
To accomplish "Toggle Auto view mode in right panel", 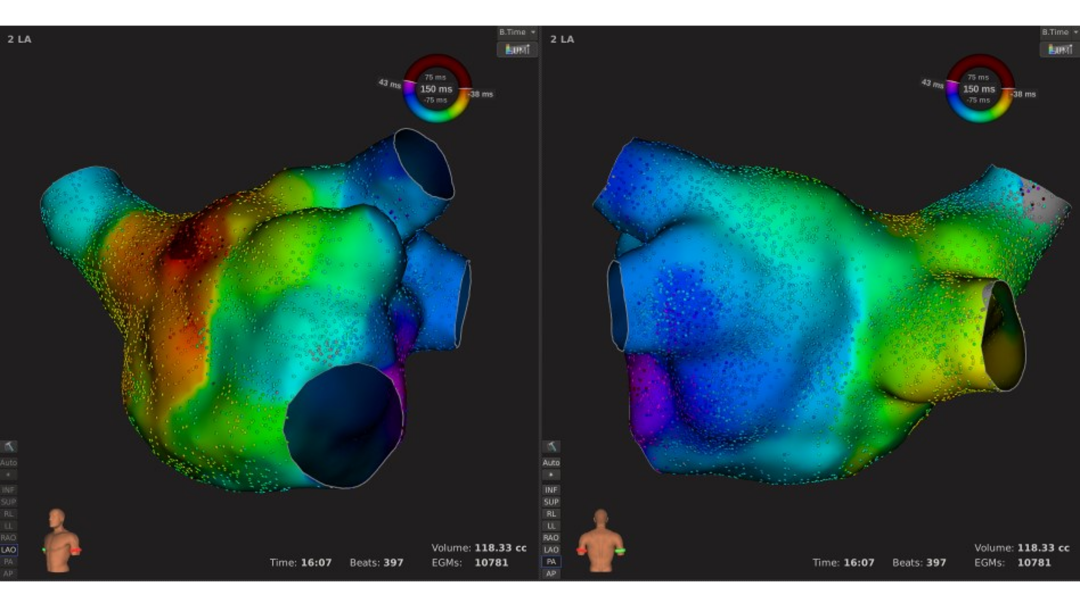I will point(551,463).
